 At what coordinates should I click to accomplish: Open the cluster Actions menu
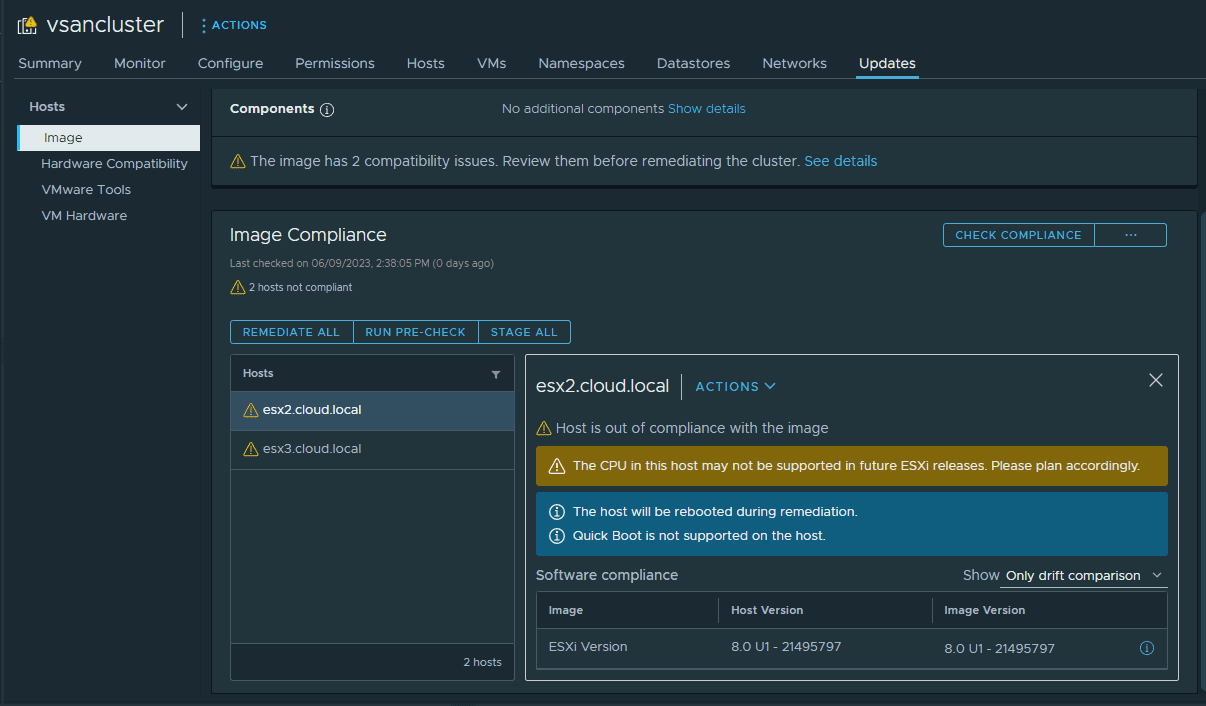[233, 25]
